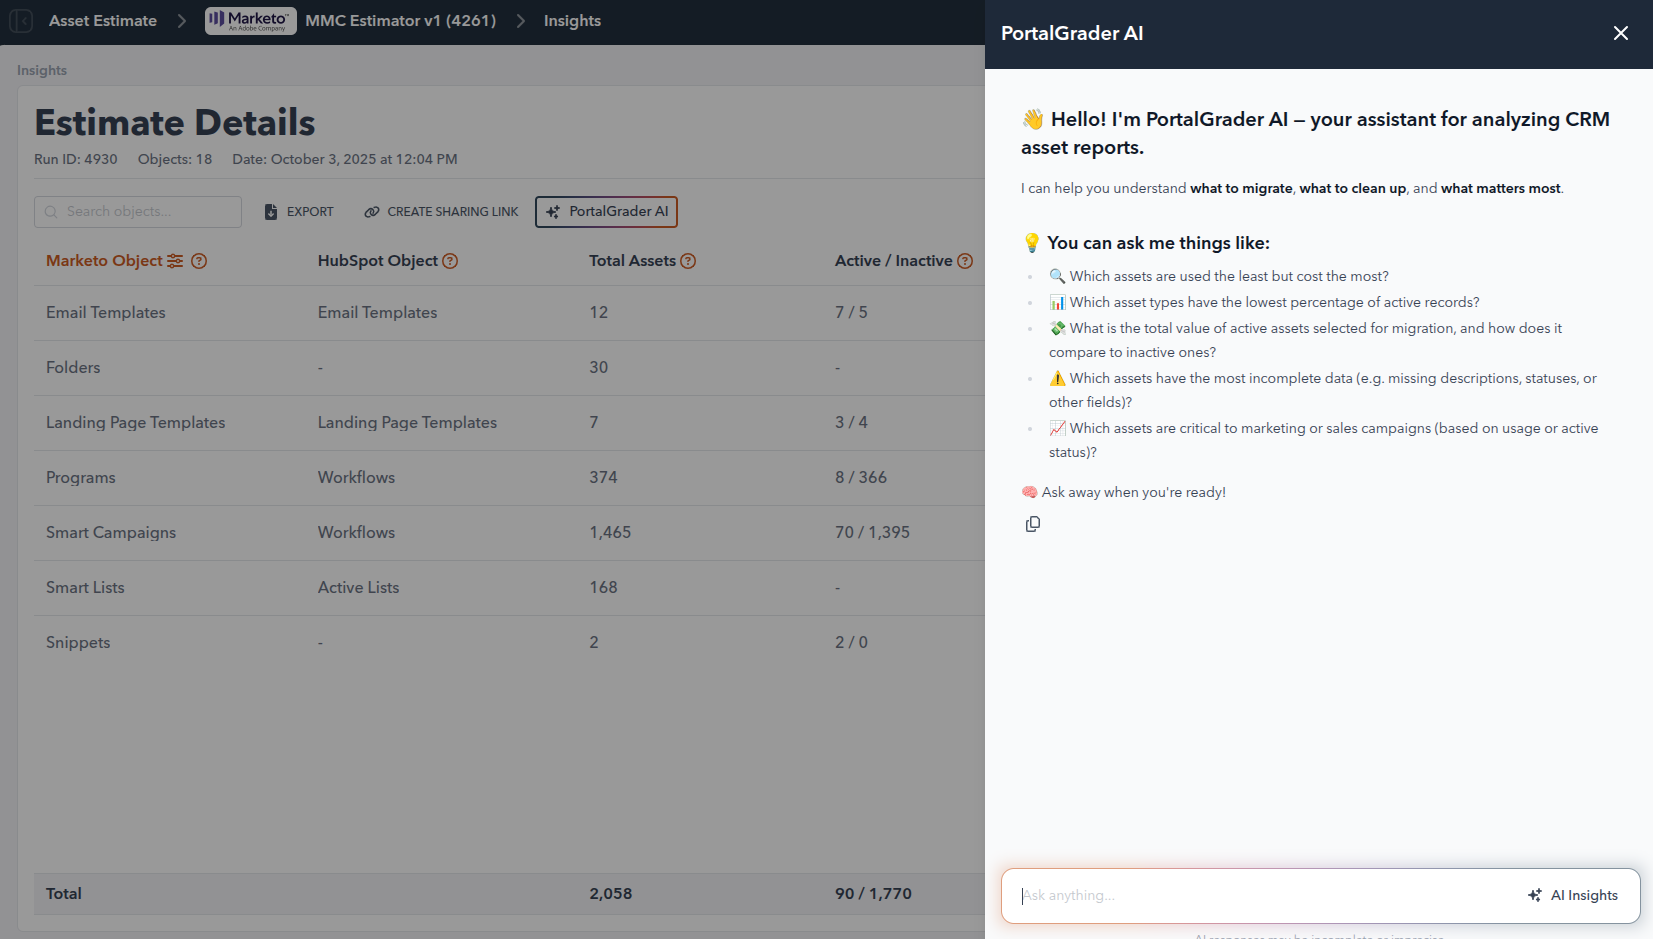Select the Insights breadcrumb item
The height and width of the screenshot is (939, 1653).
572,21
